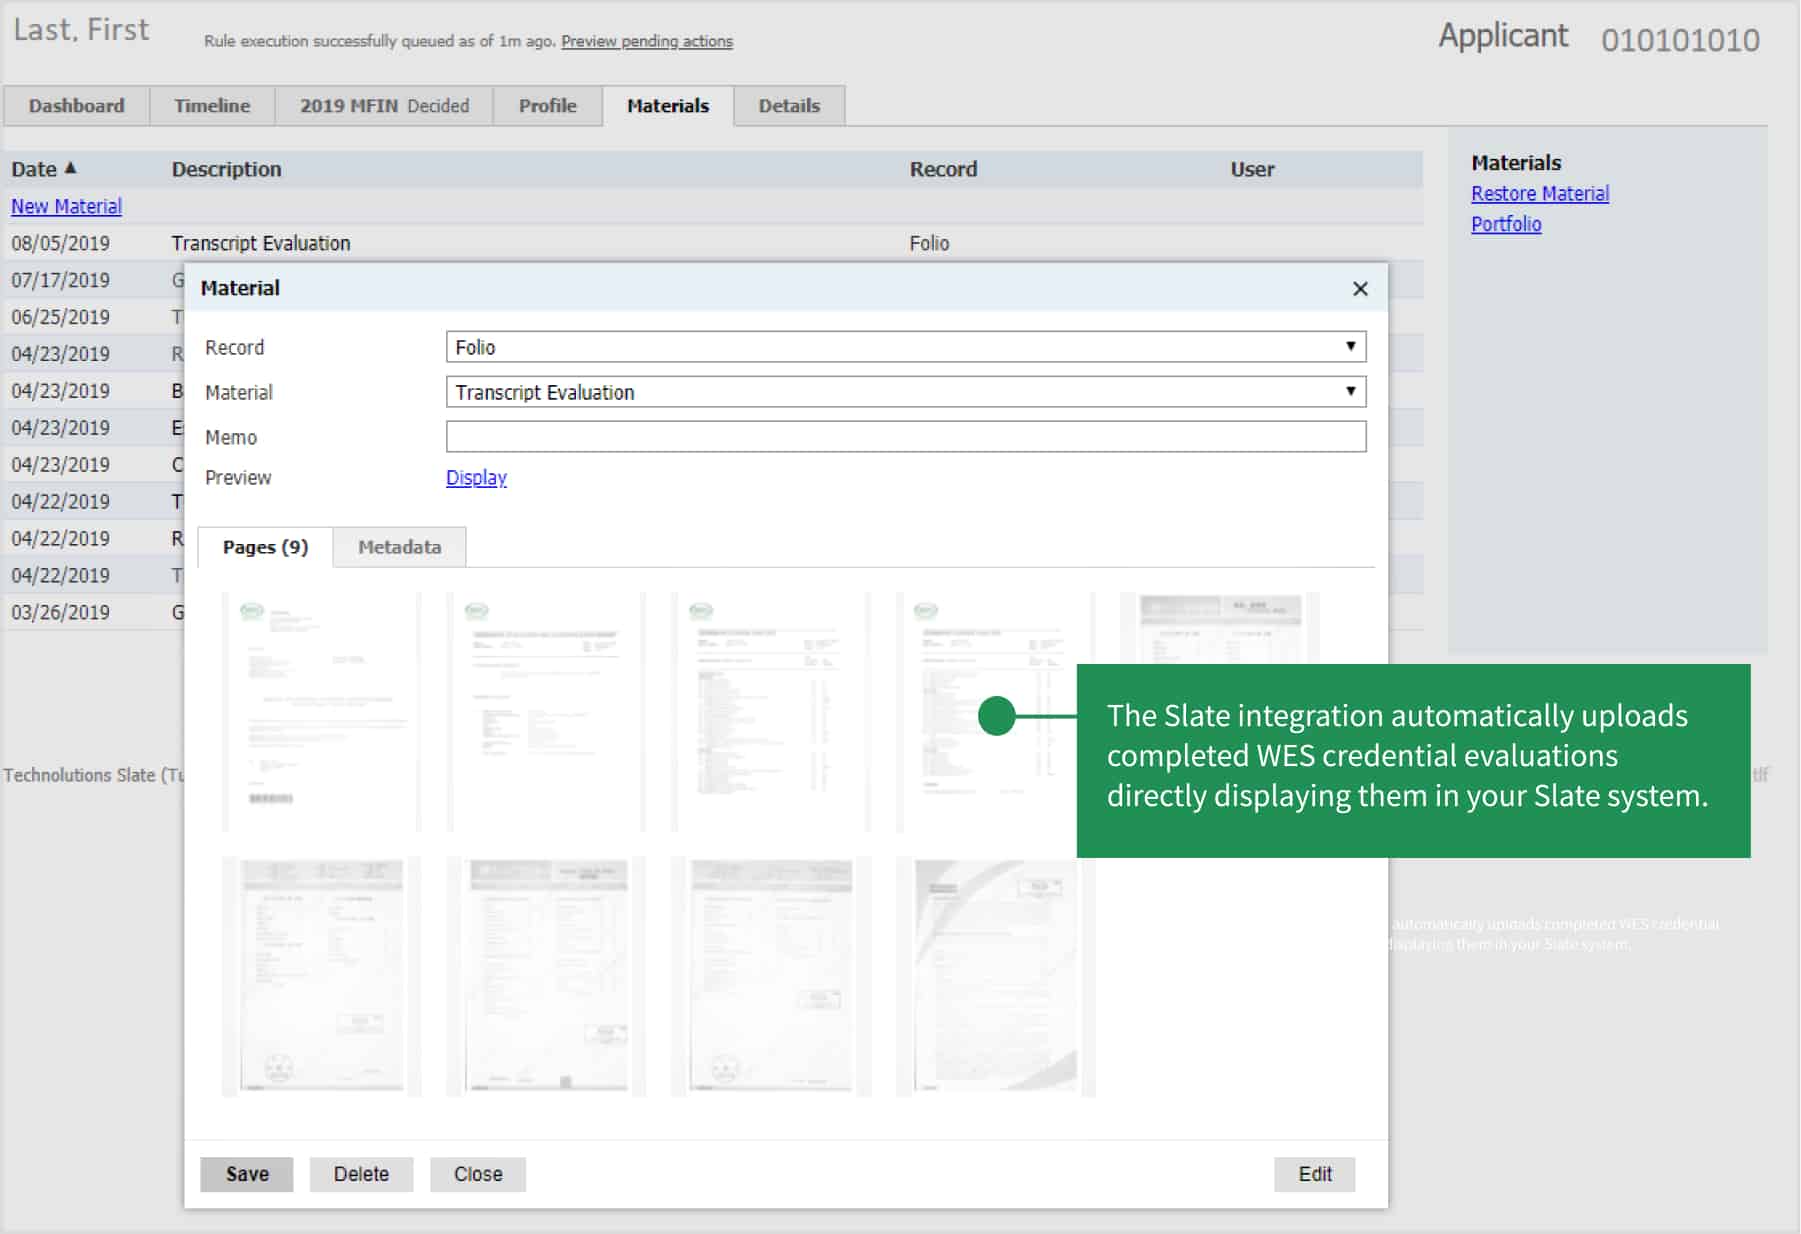This screenshot has height=1234, width=1801.
Task: Open the first page thumbnail
Action: click(321, 711)
